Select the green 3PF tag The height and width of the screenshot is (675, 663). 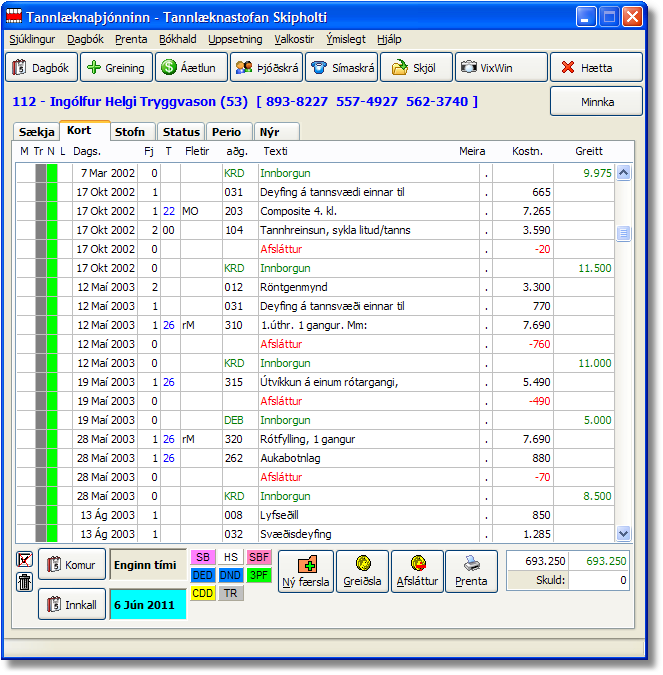[x=259, y=575]
